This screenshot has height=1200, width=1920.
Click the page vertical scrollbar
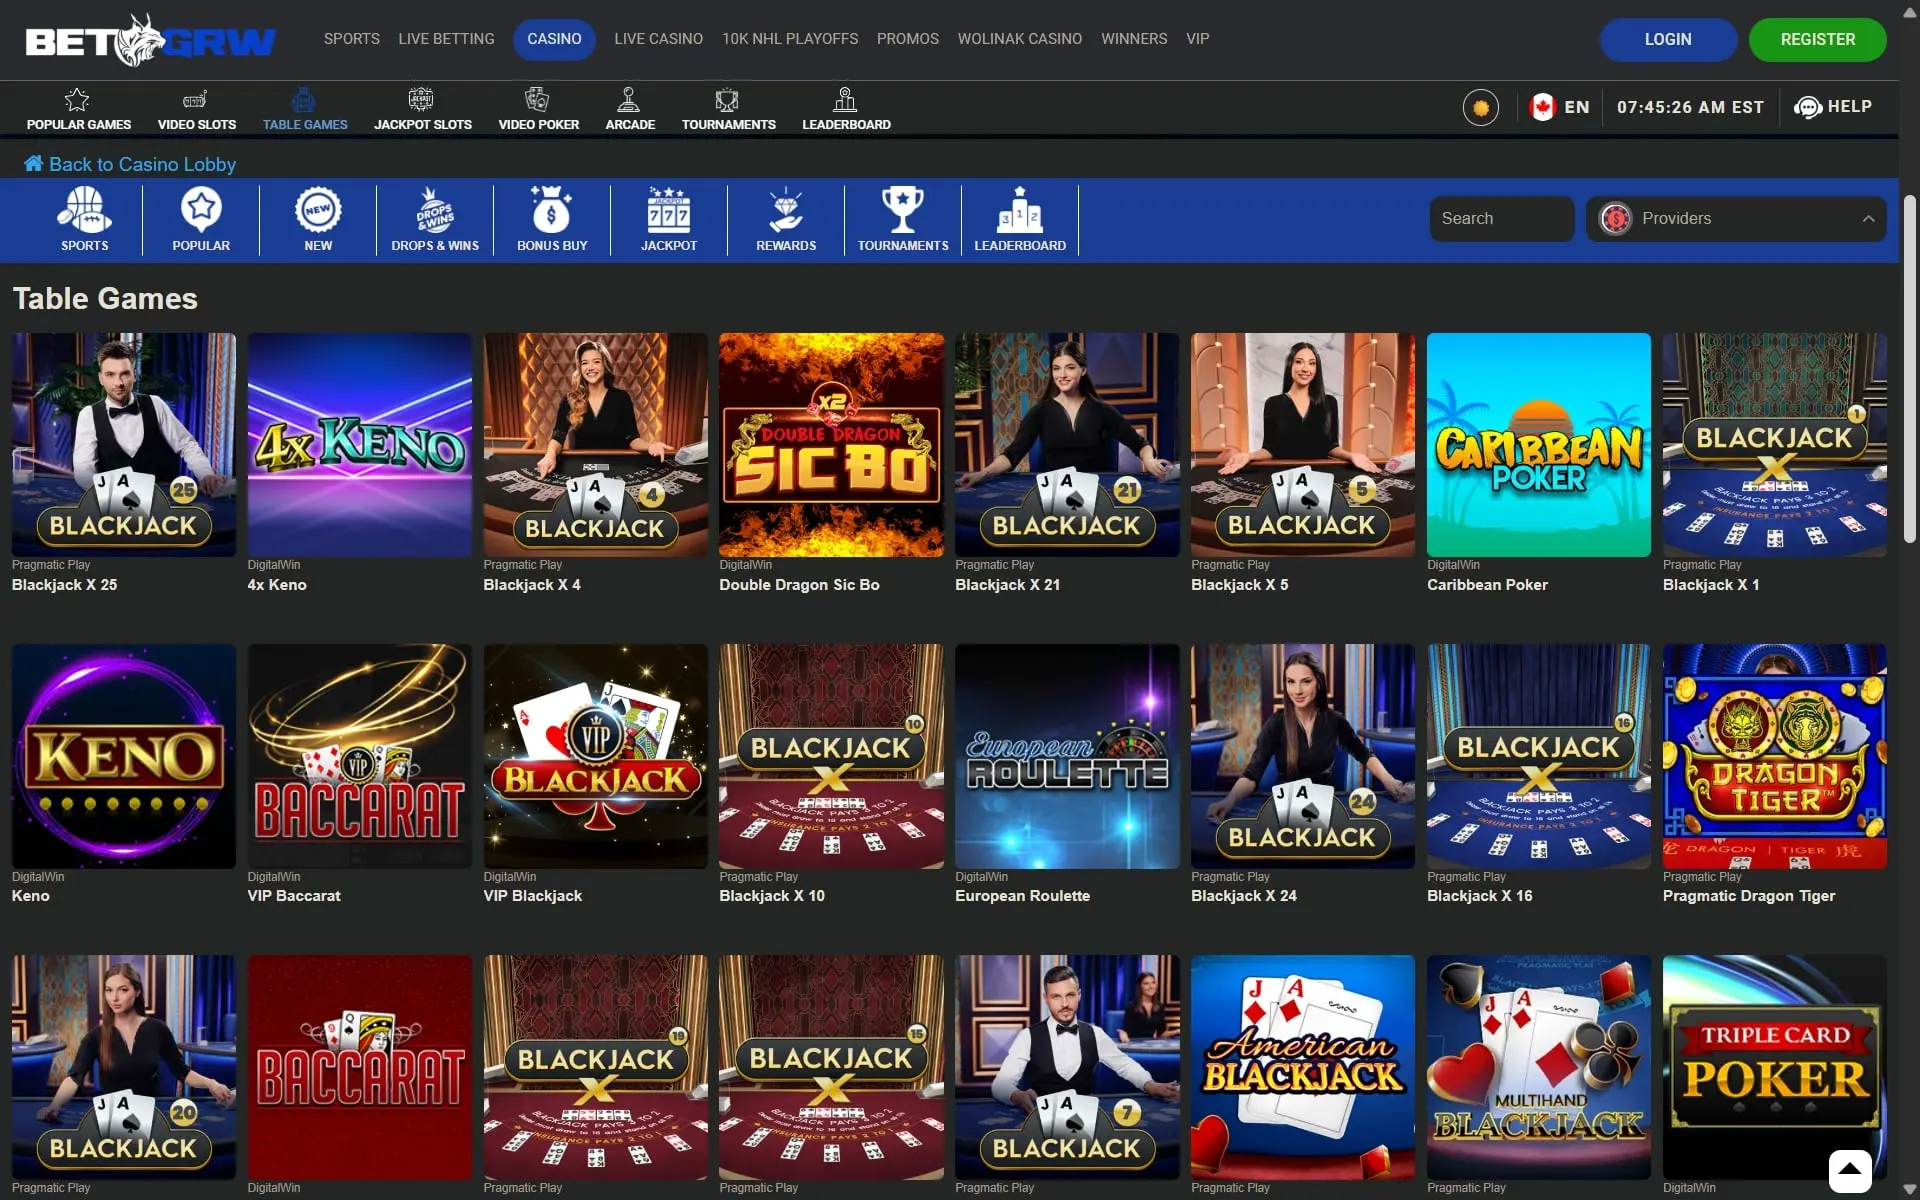[x=1909, y=370]
